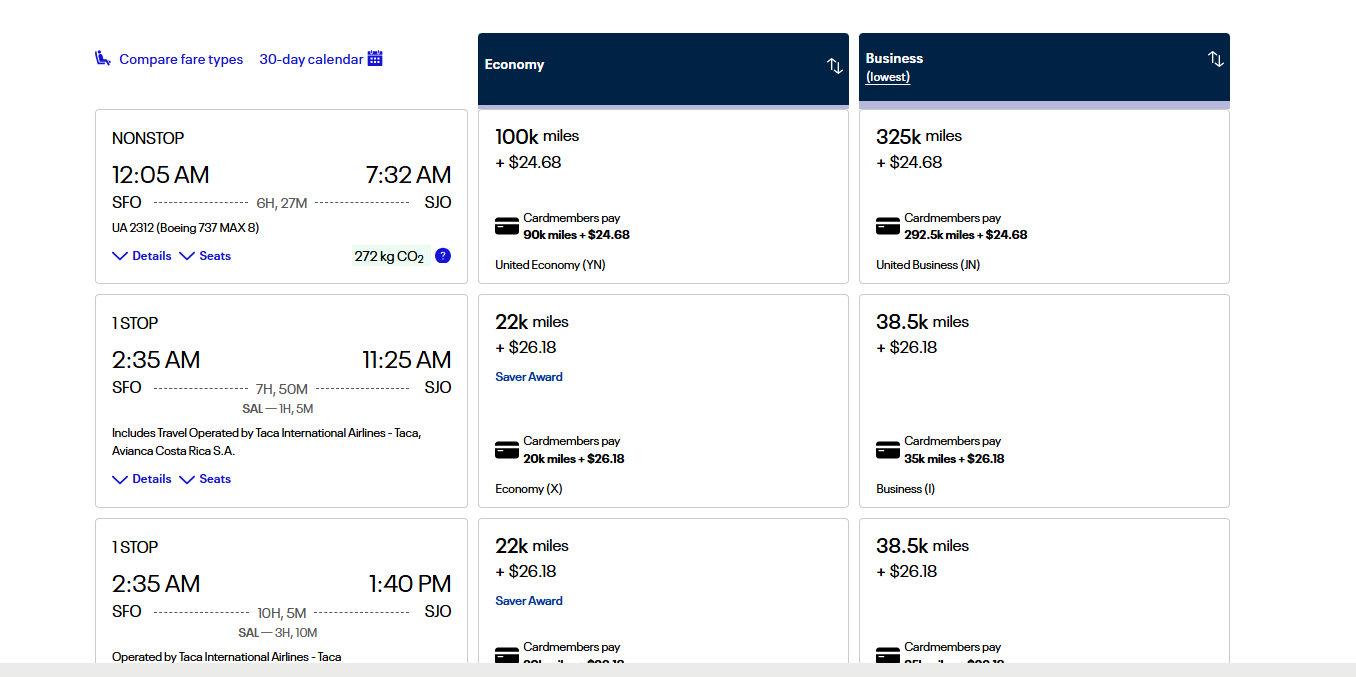Click the sort arrows in the Economy column header

tap(834, 66)
